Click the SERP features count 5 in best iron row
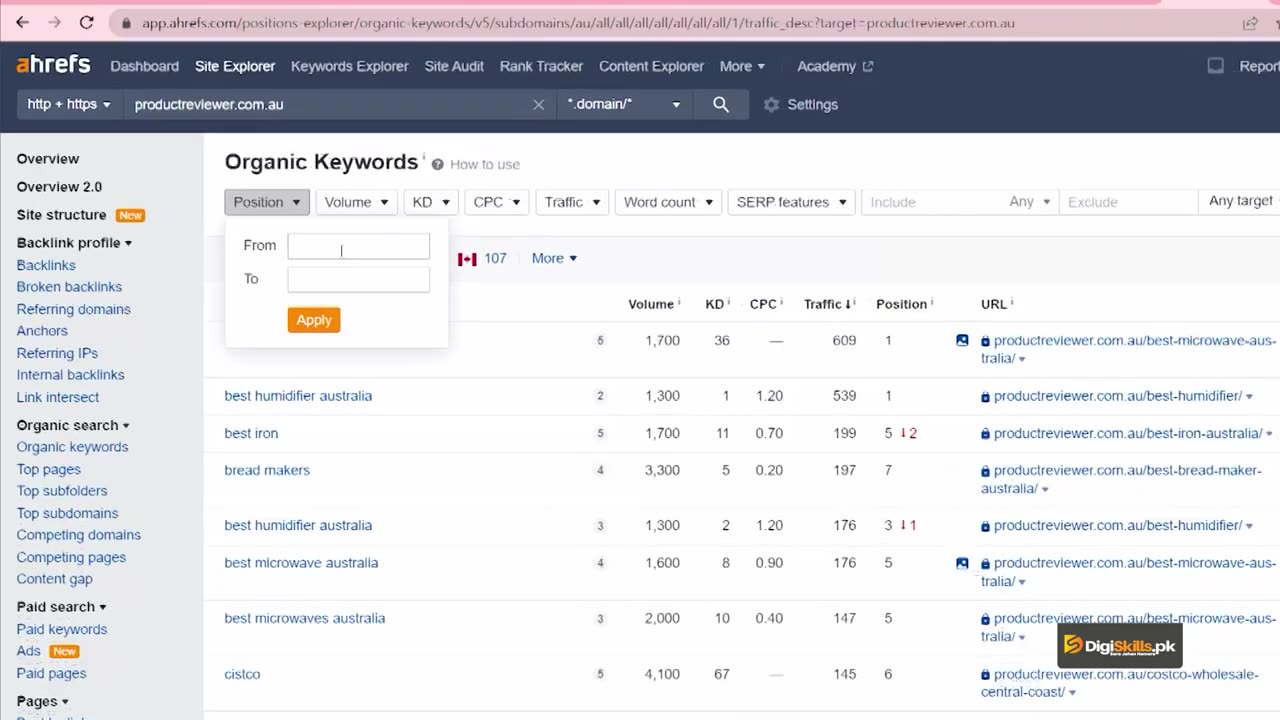1280x720 pixels. pos(600,434)
